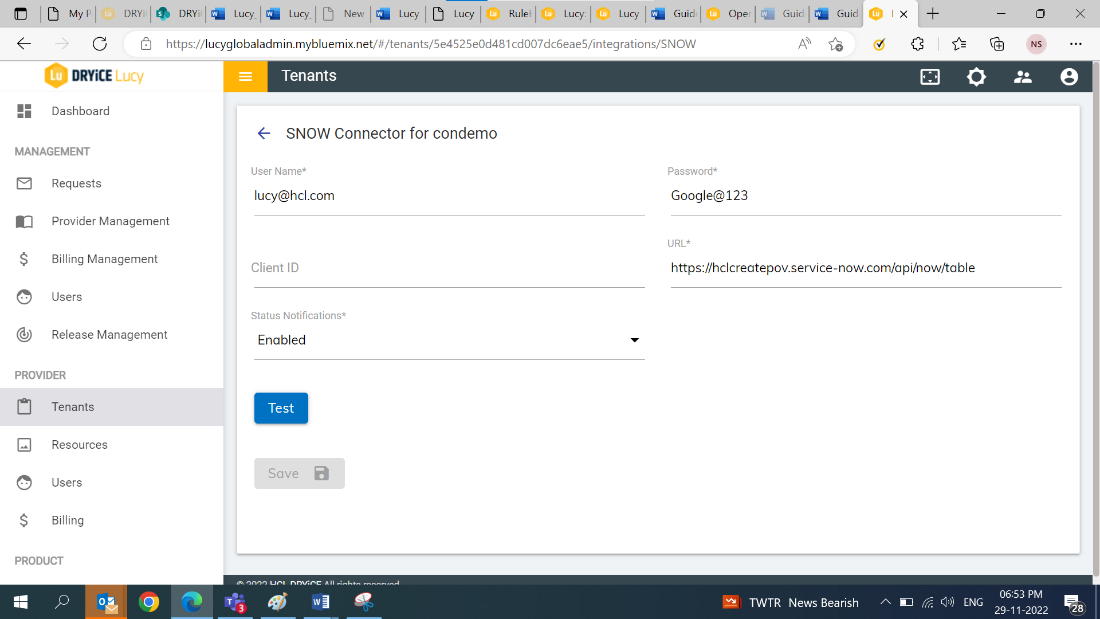1100x619 pixels.
Task: Open the user account profile icon
Action: pos(1068,76)
